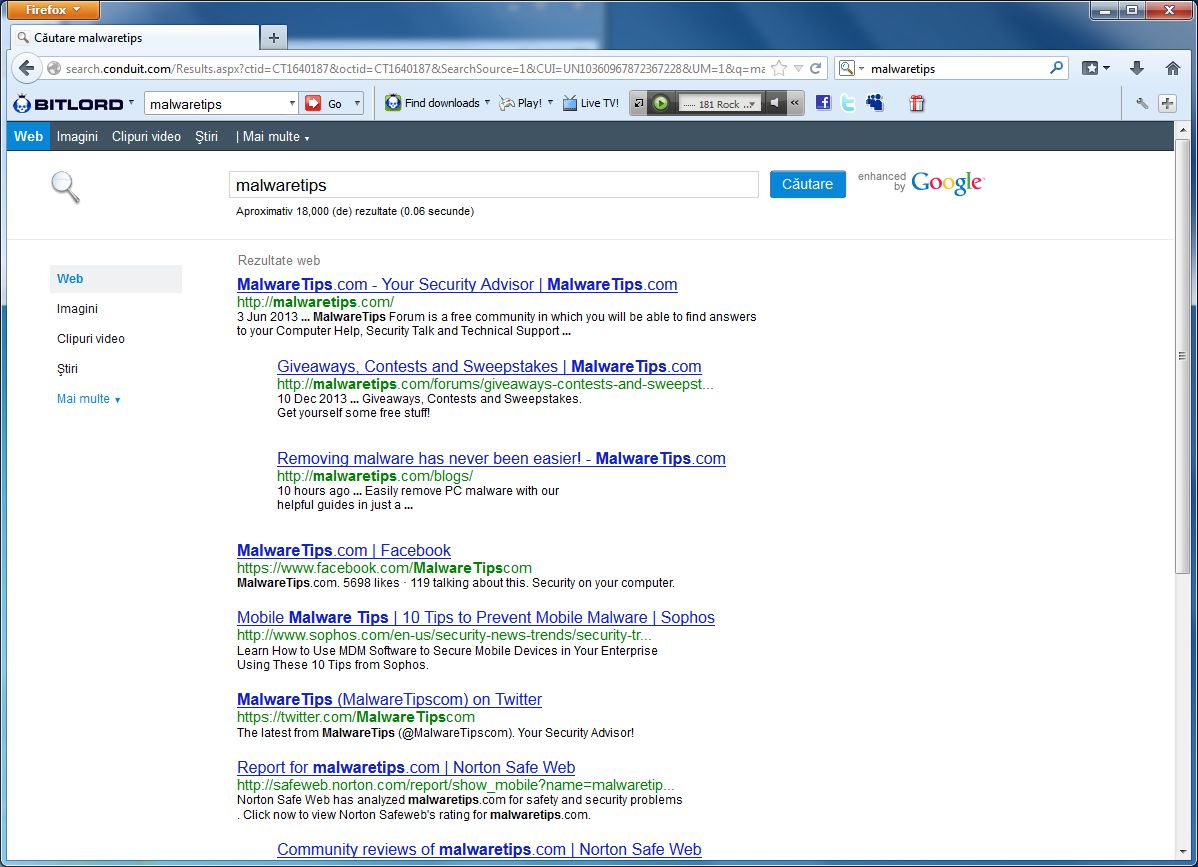The width and height of the screenshot is (1198, 867).
Task: Open Giveaways, Contests and Sweepstakes result
Action: 489,367
